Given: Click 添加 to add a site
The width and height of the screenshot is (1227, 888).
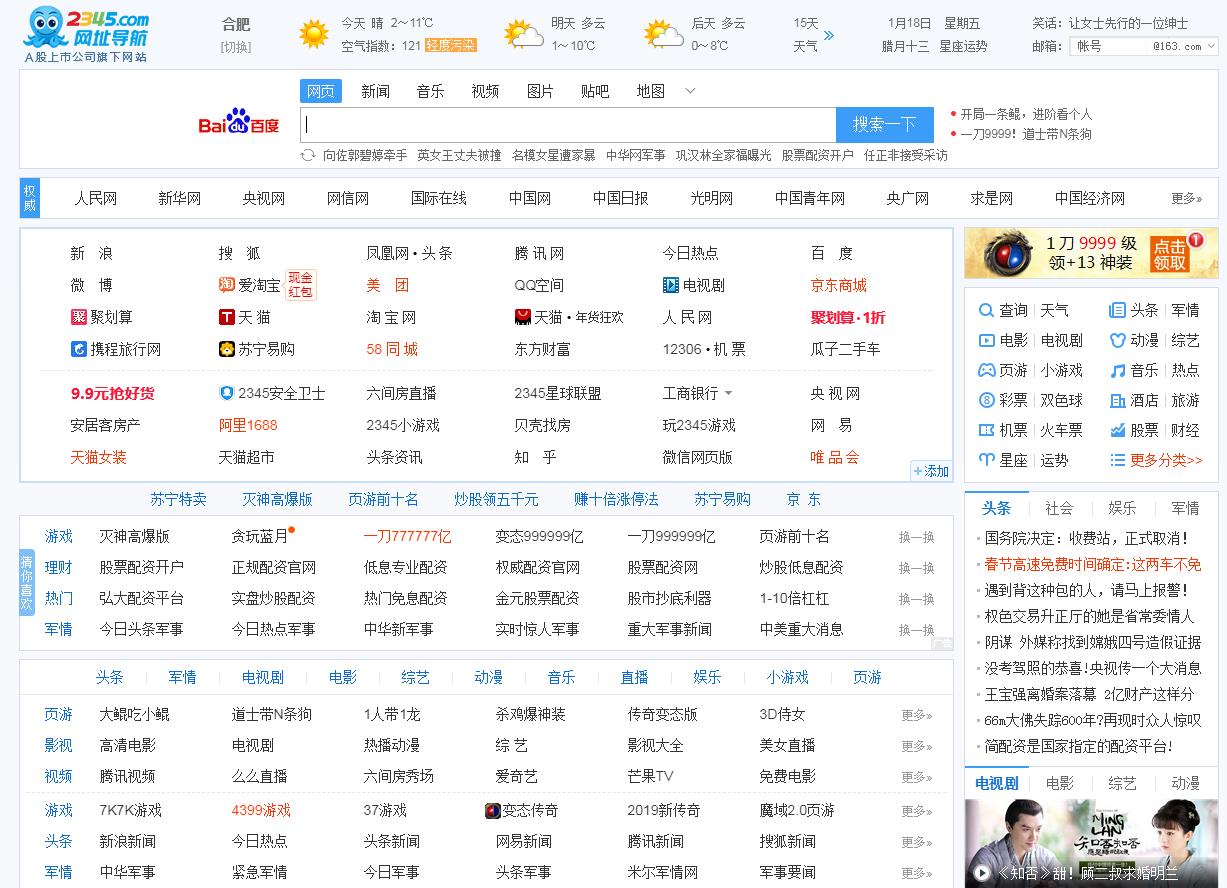Looking at the screenshot, I should (x=931, y=471).
